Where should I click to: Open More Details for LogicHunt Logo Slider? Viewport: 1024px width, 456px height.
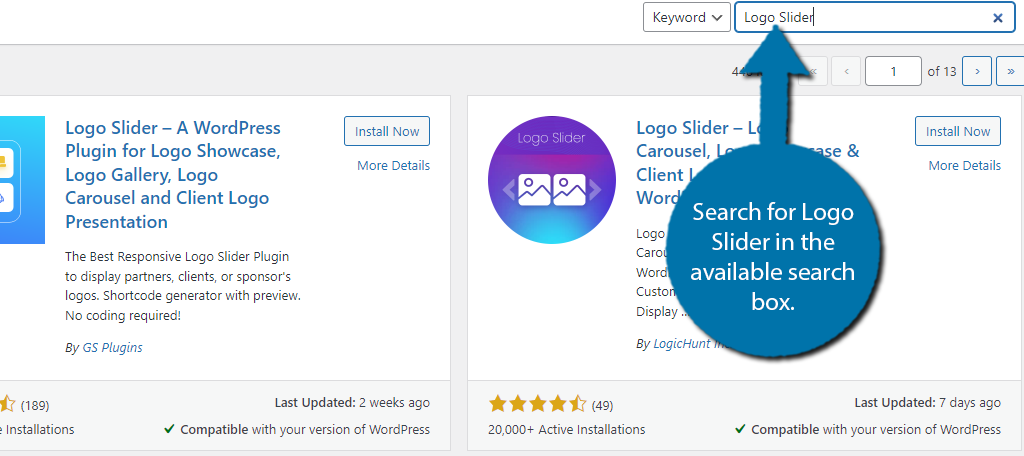click(x=965, y=166)
